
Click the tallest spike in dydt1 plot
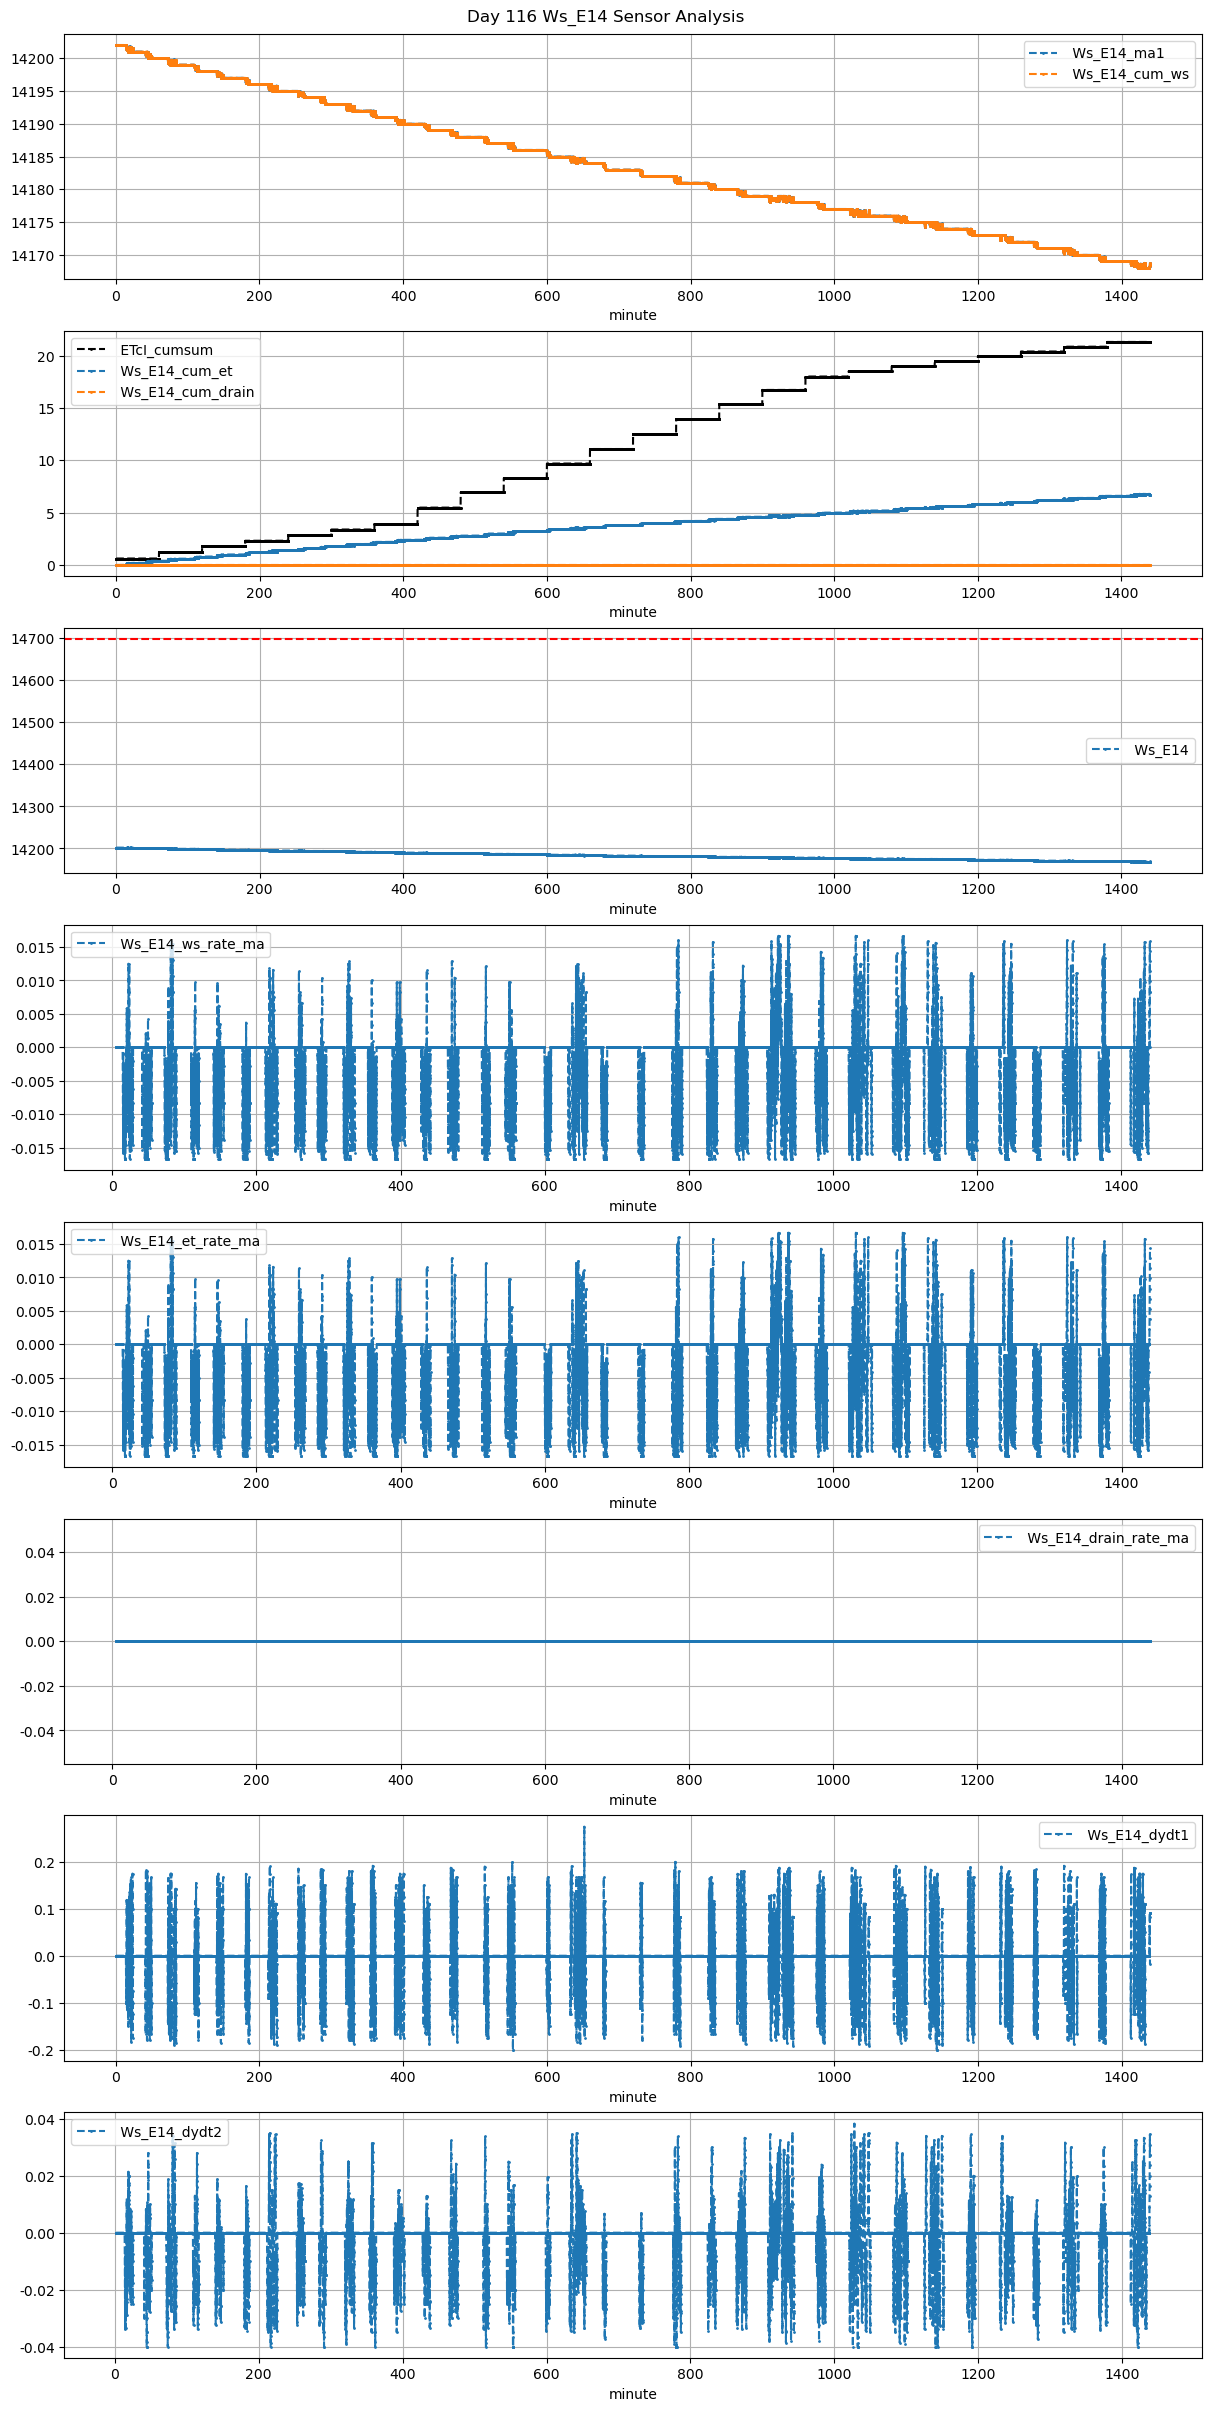click(x=584, y=1829)
